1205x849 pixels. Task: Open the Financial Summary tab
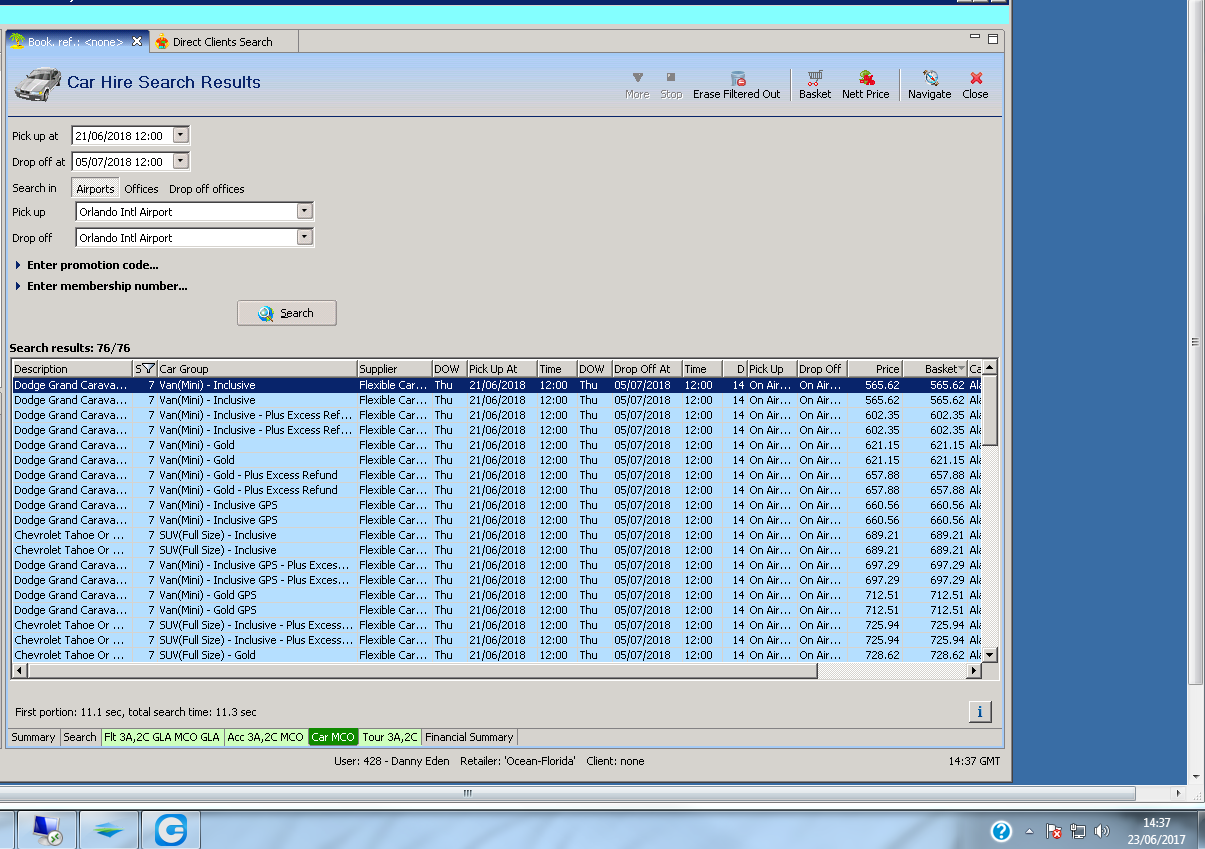(x=469, y=737)
